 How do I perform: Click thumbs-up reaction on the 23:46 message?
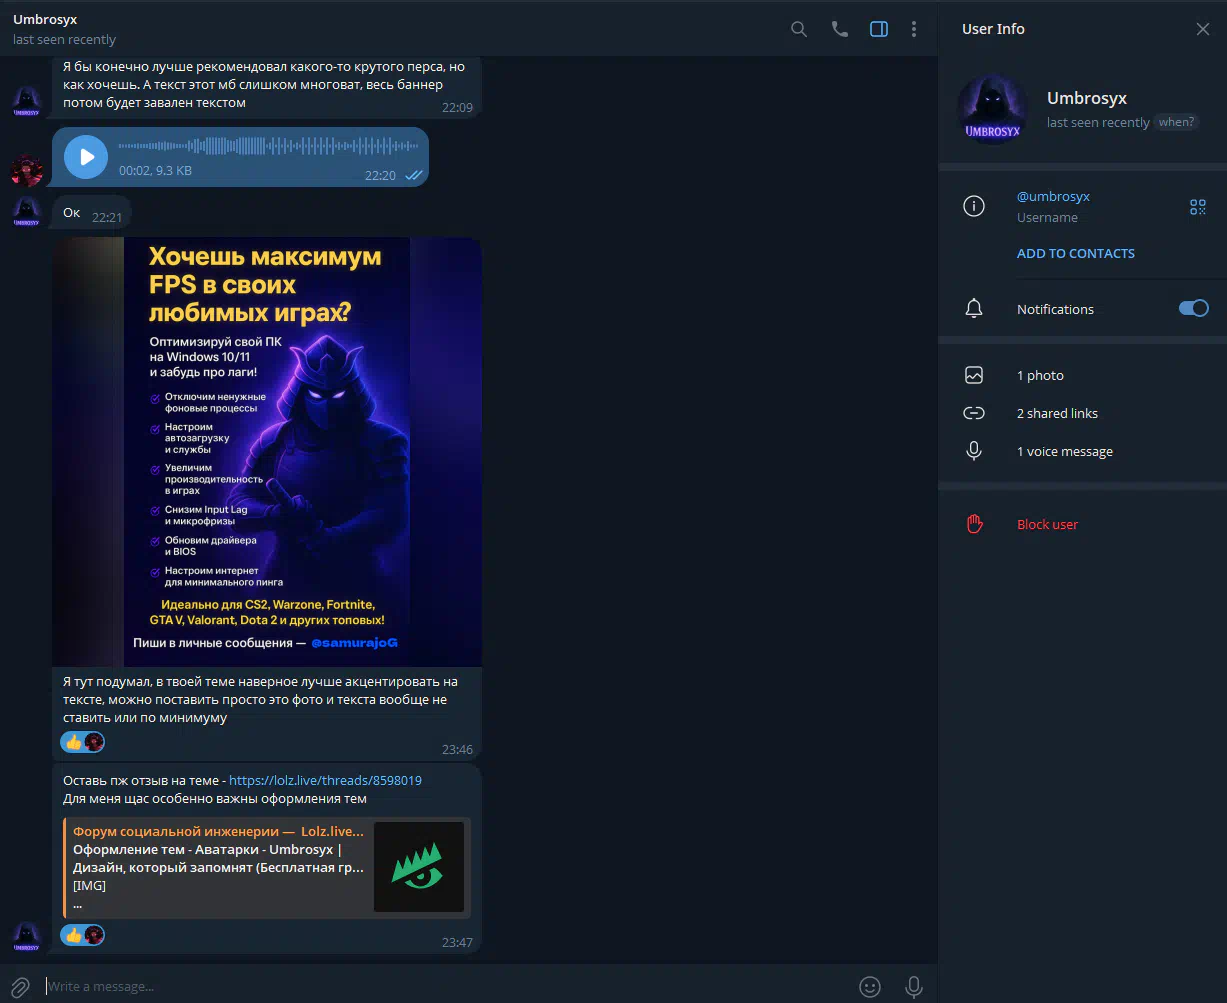point(83,742)
